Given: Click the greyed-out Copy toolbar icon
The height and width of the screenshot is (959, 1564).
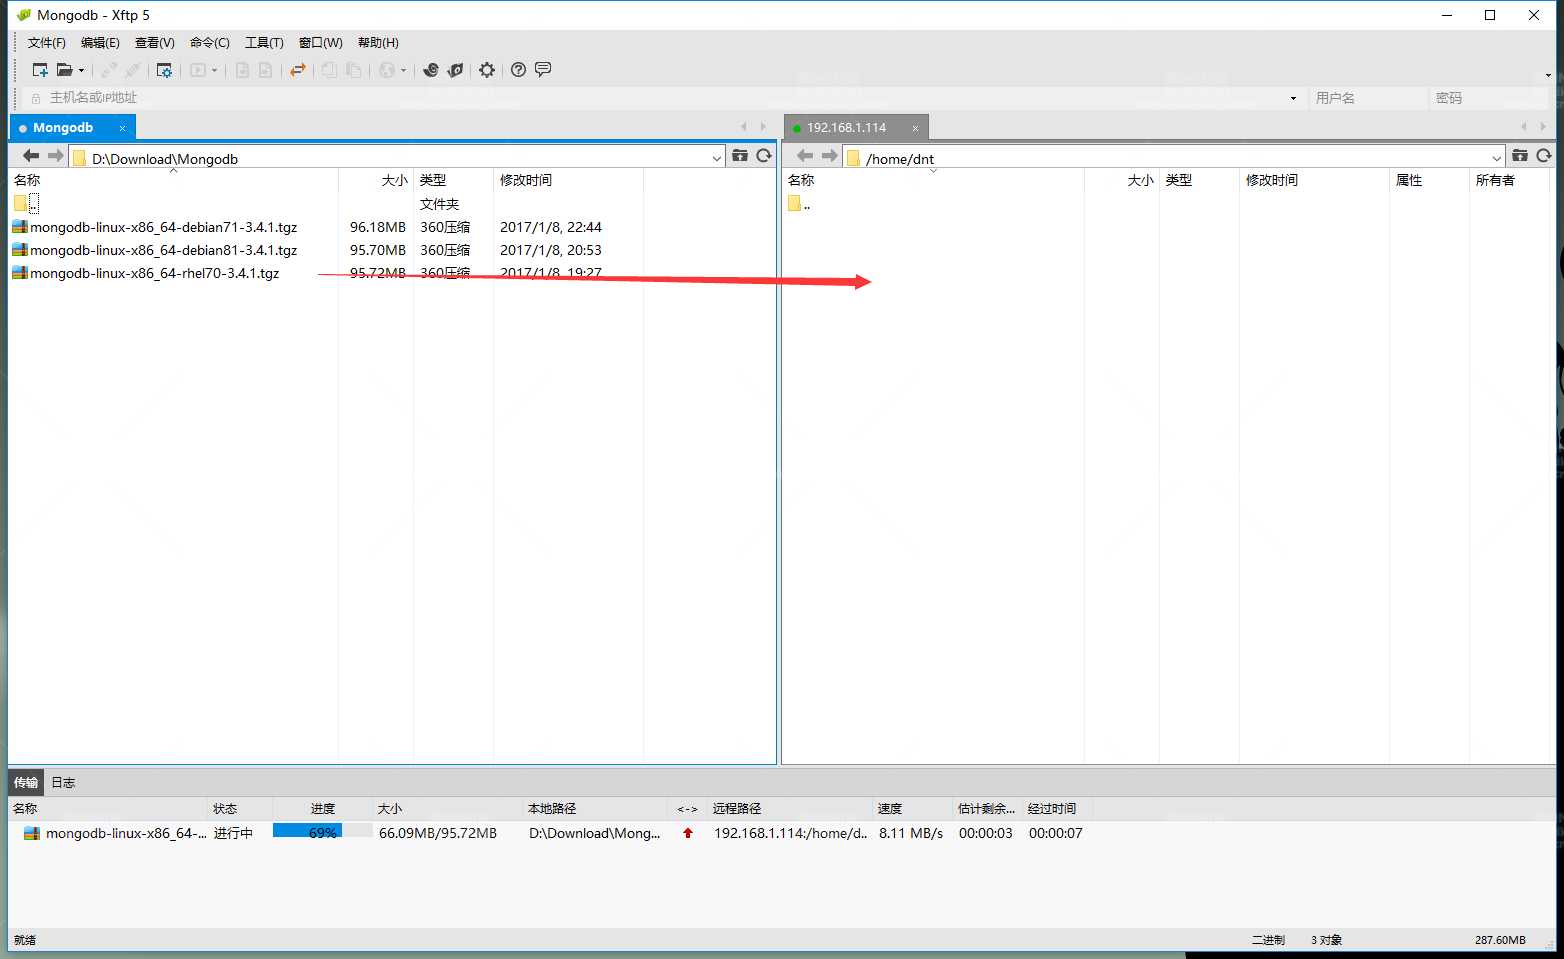Looking at the screenshot, I should coord(329,70).
